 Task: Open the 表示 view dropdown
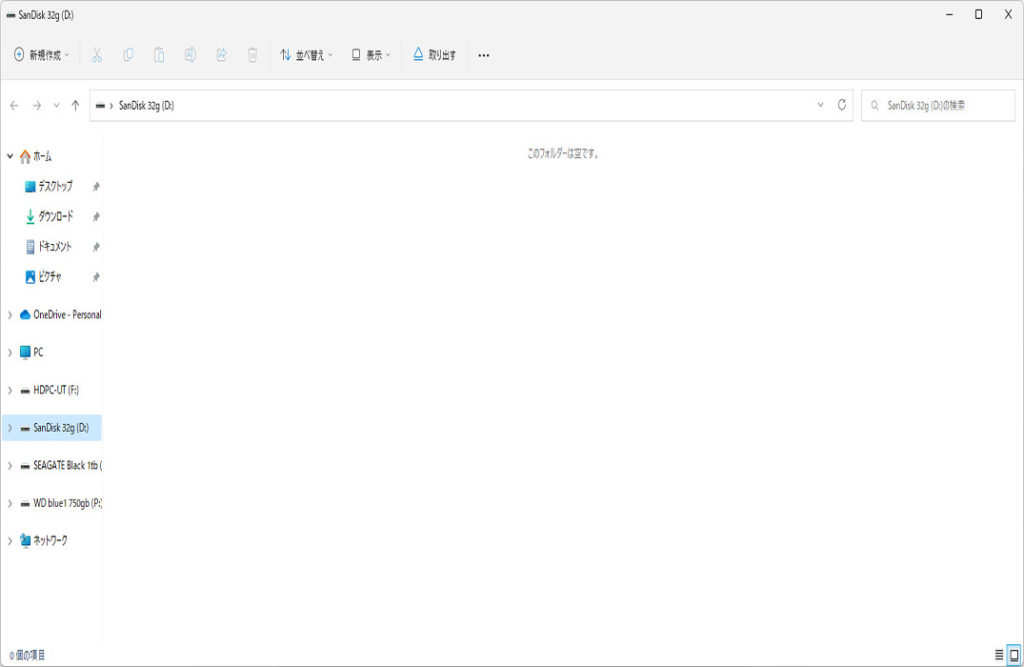point(371,55)
